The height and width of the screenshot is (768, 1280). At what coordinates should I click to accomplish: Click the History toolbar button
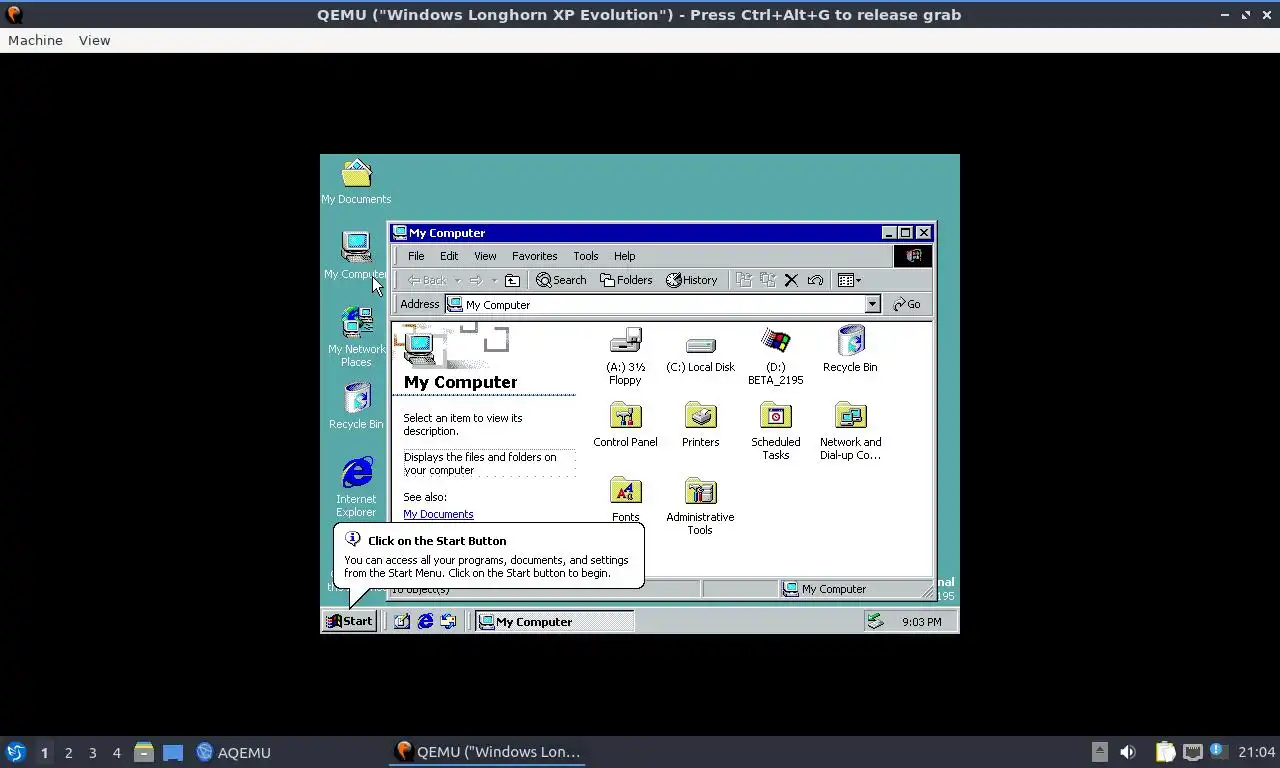692,280
